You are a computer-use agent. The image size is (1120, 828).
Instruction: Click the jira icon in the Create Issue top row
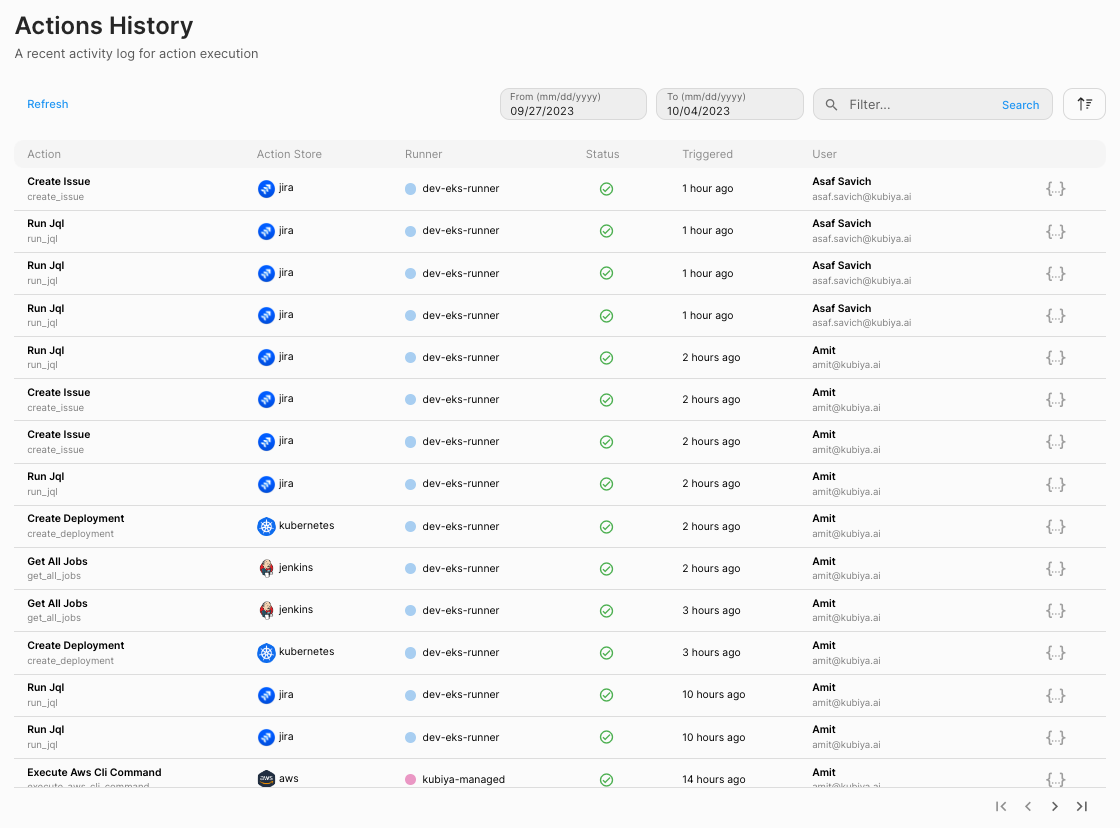coord(266,188)
